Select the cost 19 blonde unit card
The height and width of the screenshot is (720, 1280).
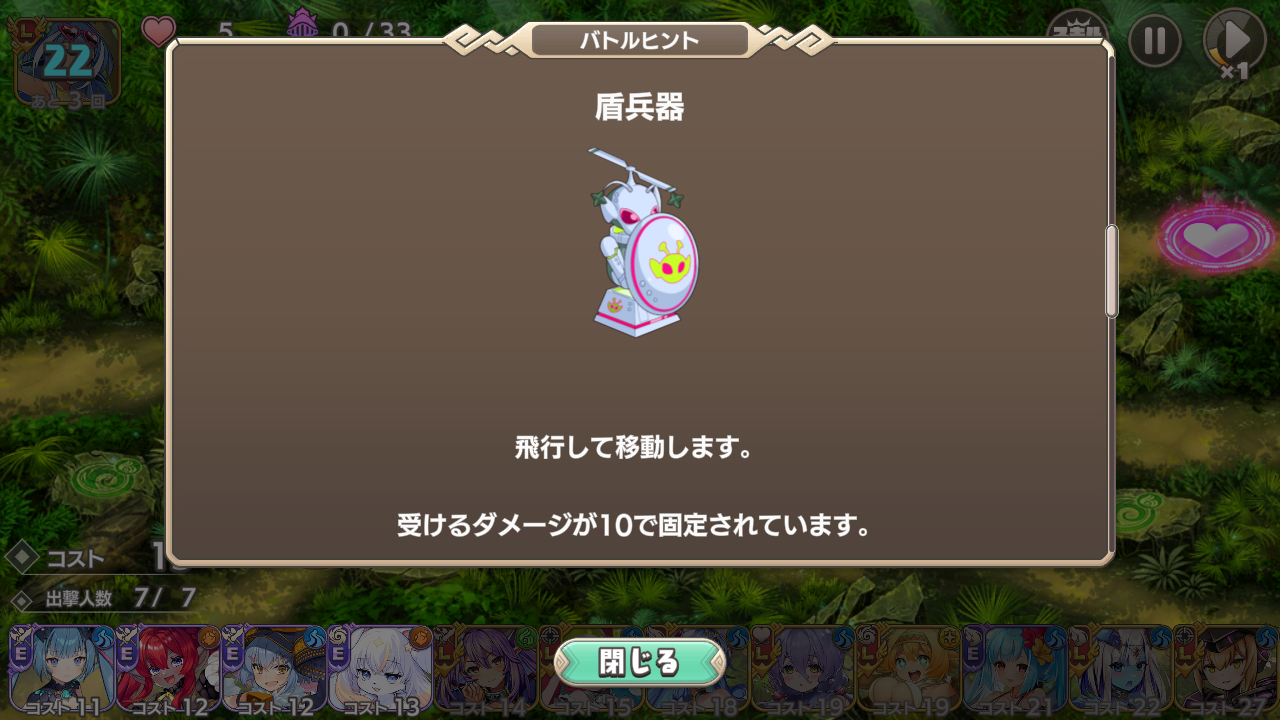(x=908, y=668)
